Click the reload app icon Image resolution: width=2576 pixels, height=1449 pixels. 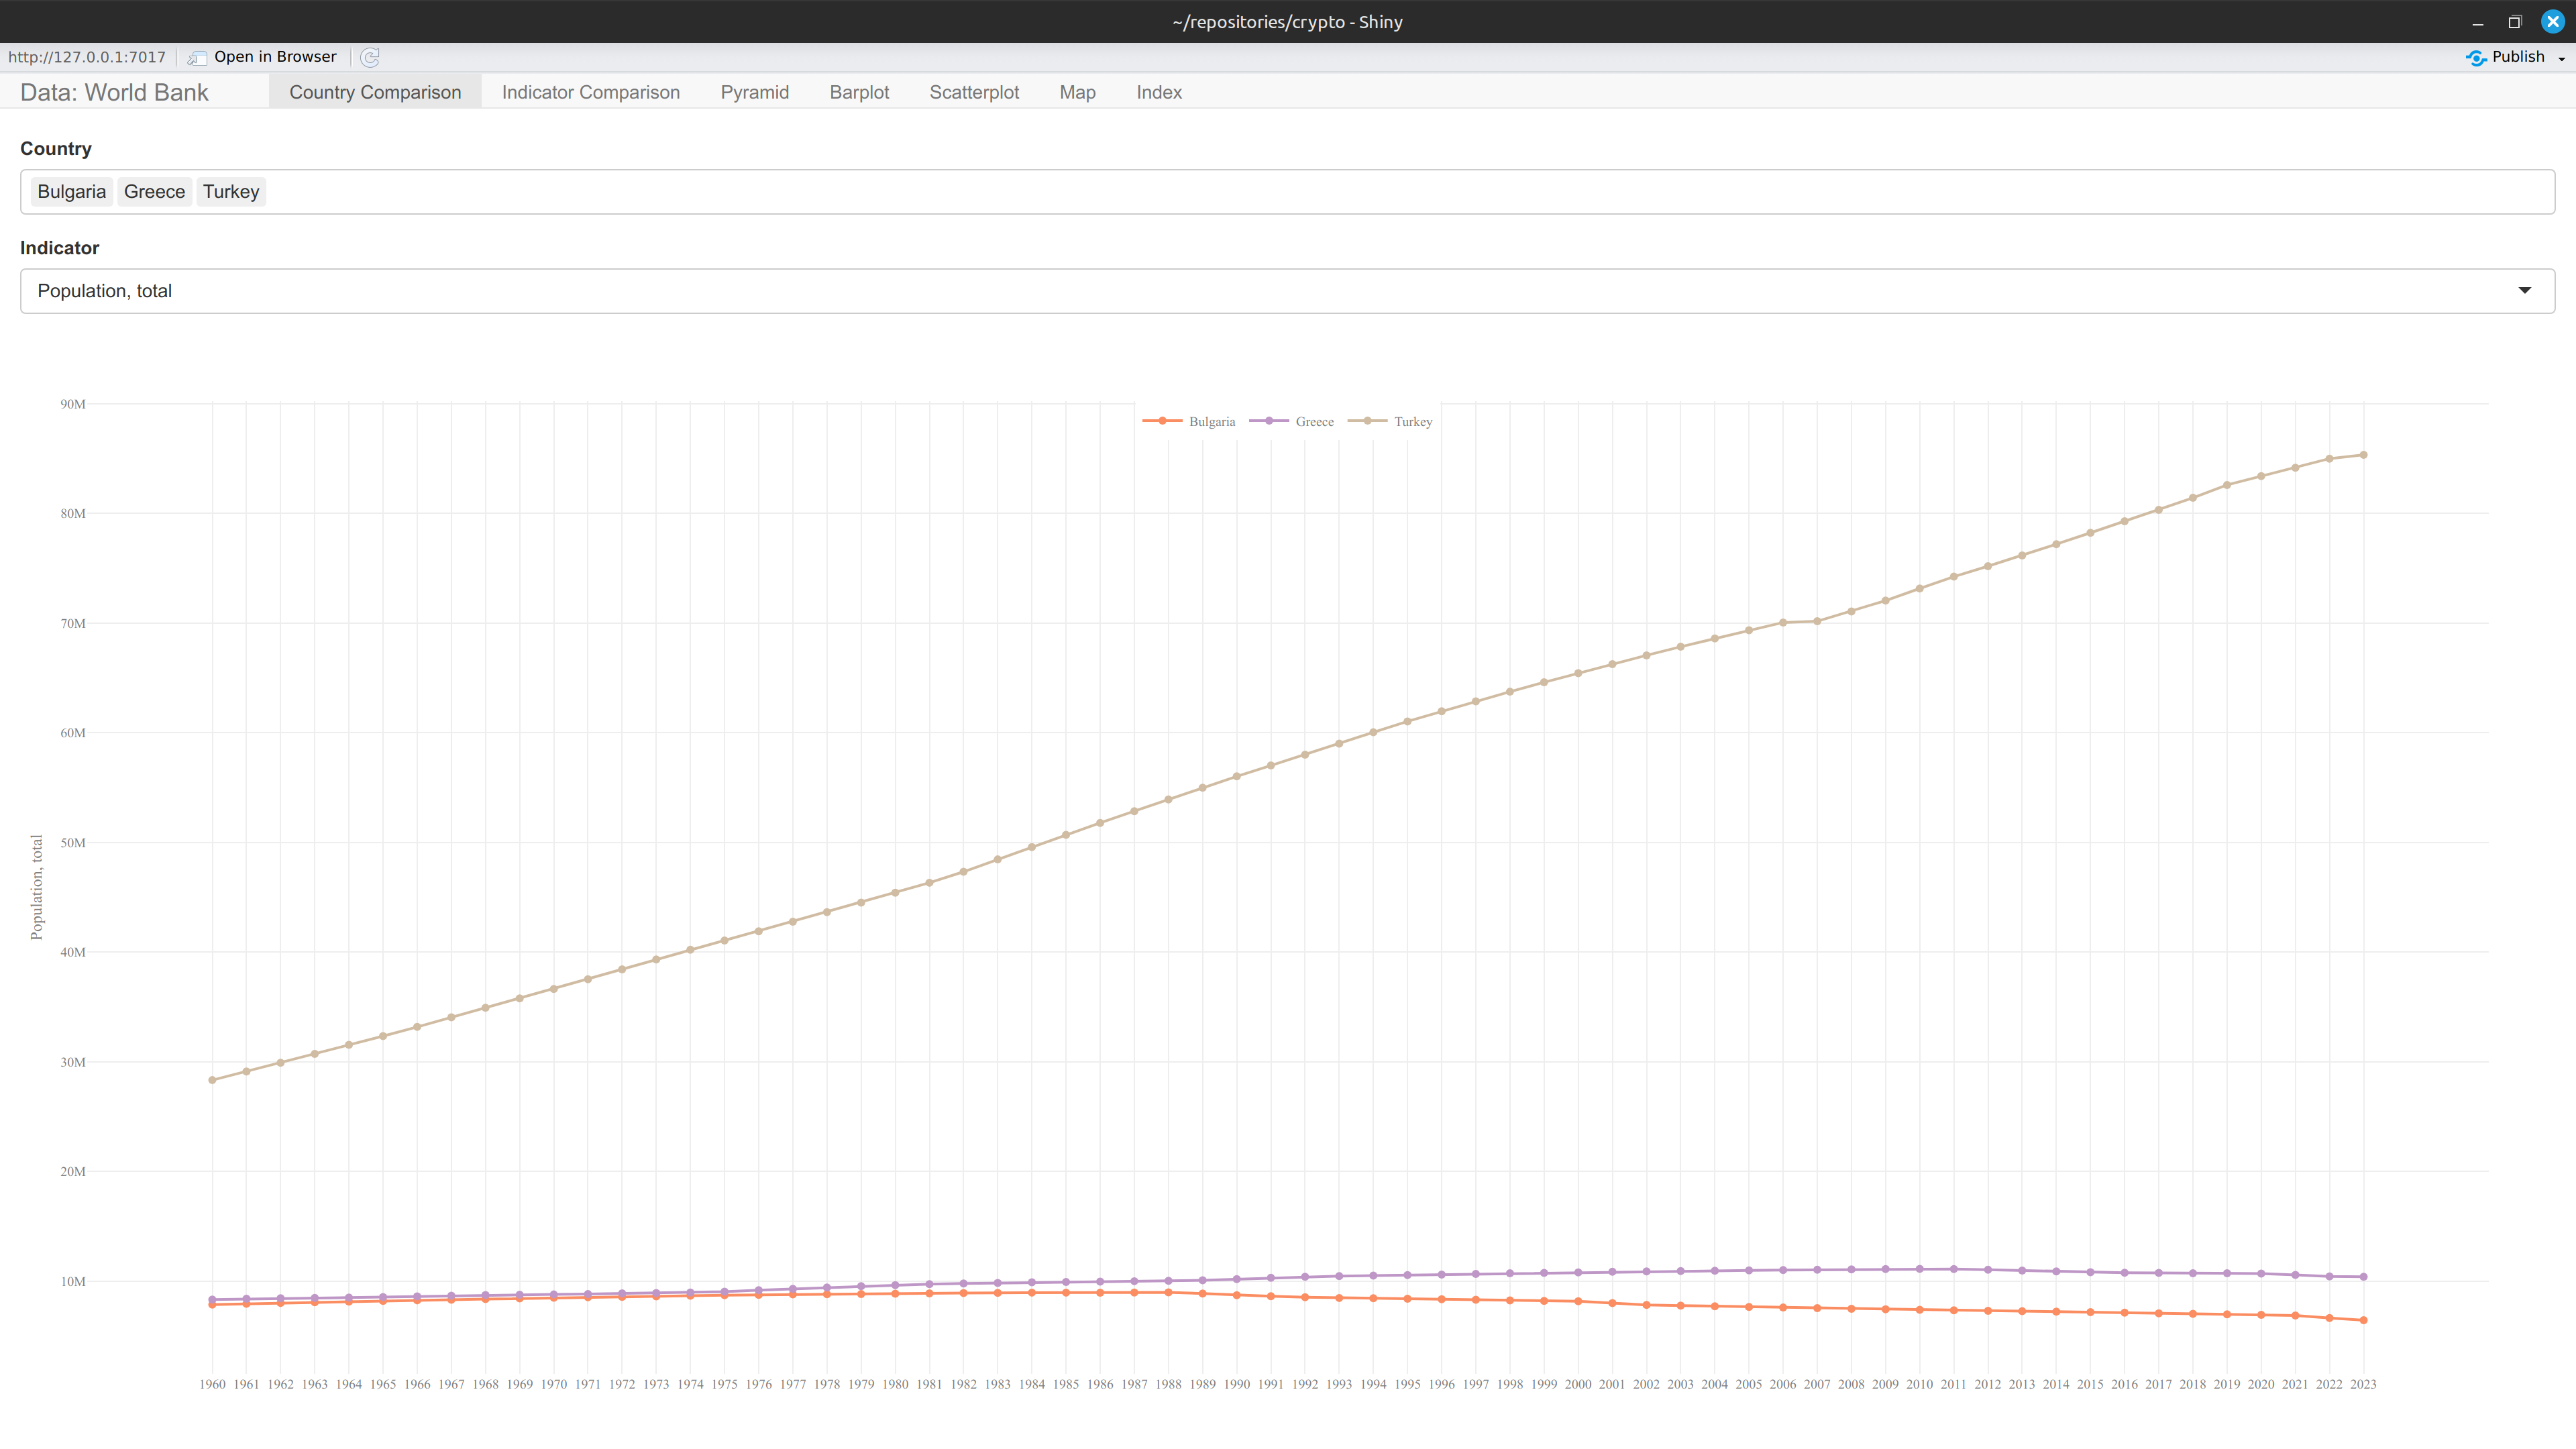coord(370,57)
